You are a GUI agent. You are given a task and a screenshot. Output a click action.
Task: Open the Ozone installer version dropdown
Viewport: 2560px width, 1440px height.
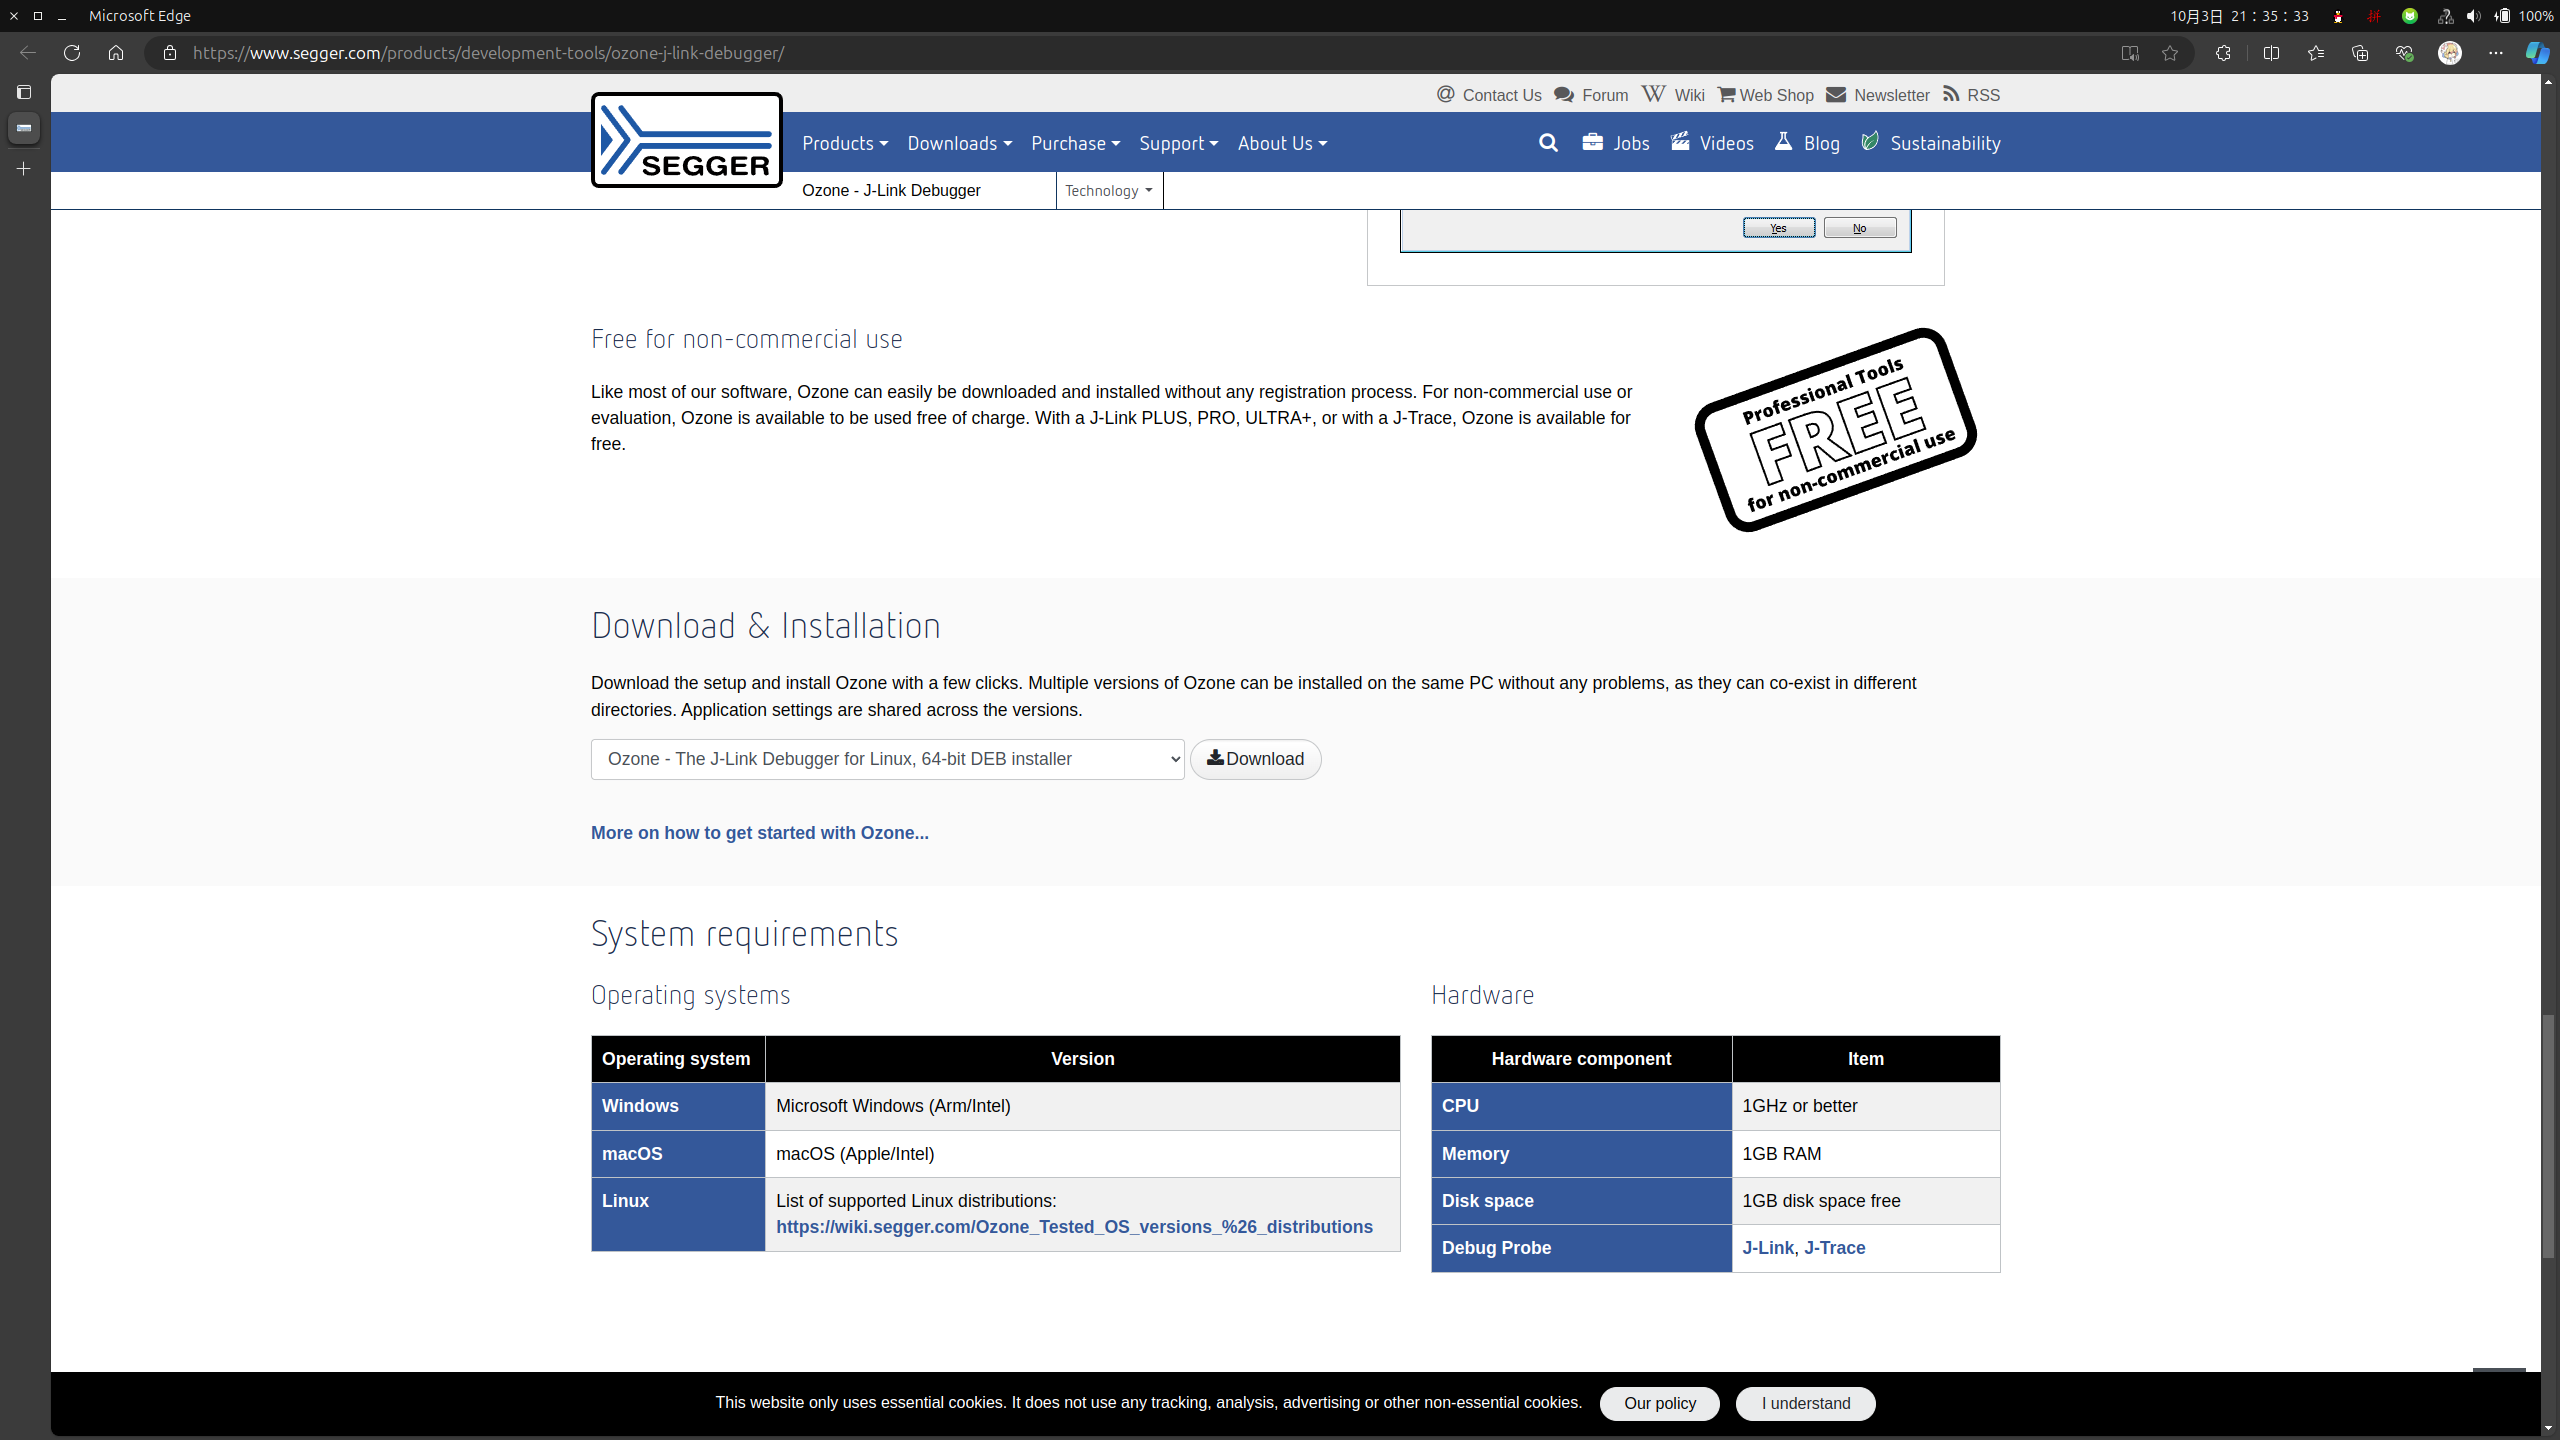[x=887, y=759]
